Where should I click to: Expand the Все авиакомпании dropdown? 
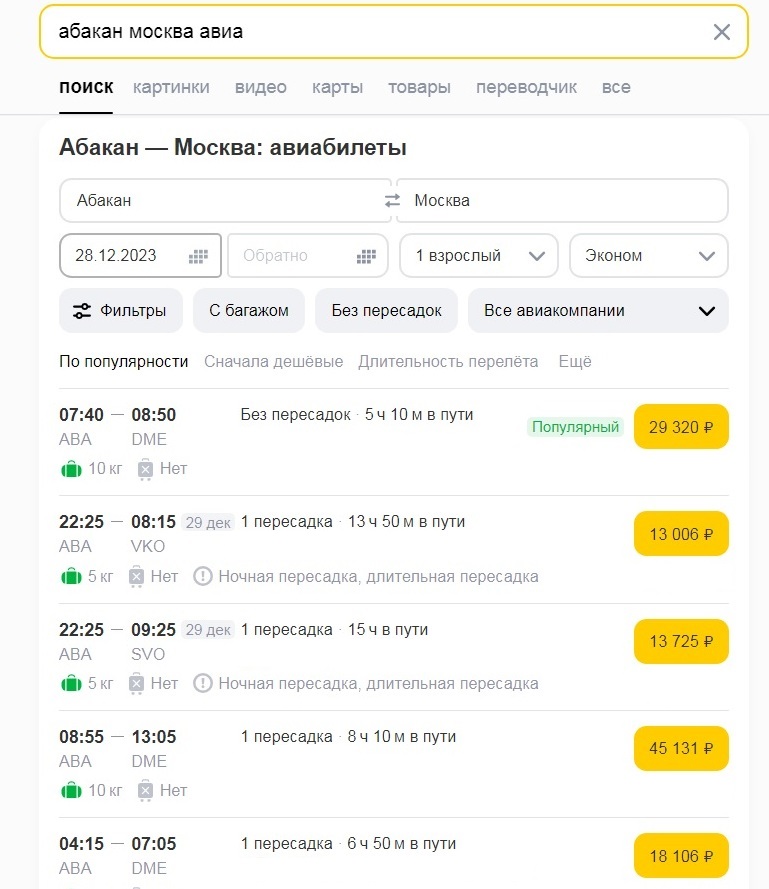point(598,311)
